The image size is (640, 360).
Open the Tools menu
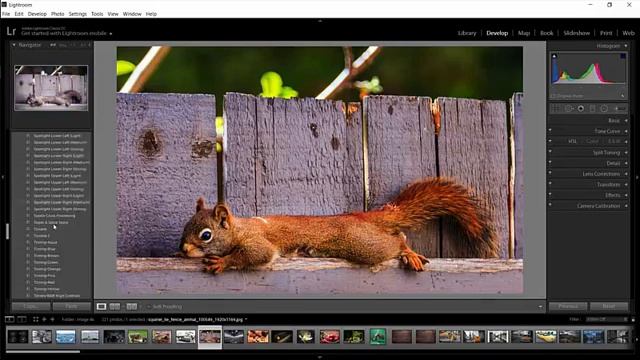click(97, 14)
